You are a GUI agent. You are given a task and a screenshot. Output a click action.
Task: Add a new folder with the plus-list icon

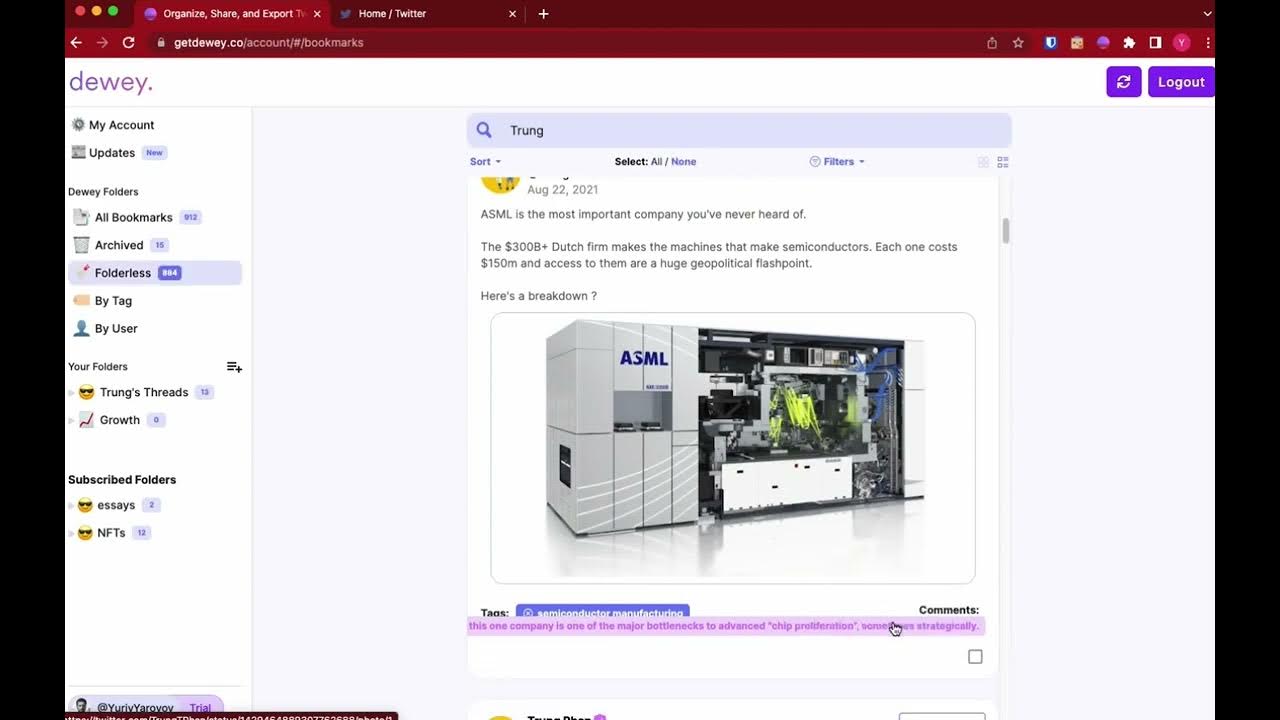tap(234, 367)
